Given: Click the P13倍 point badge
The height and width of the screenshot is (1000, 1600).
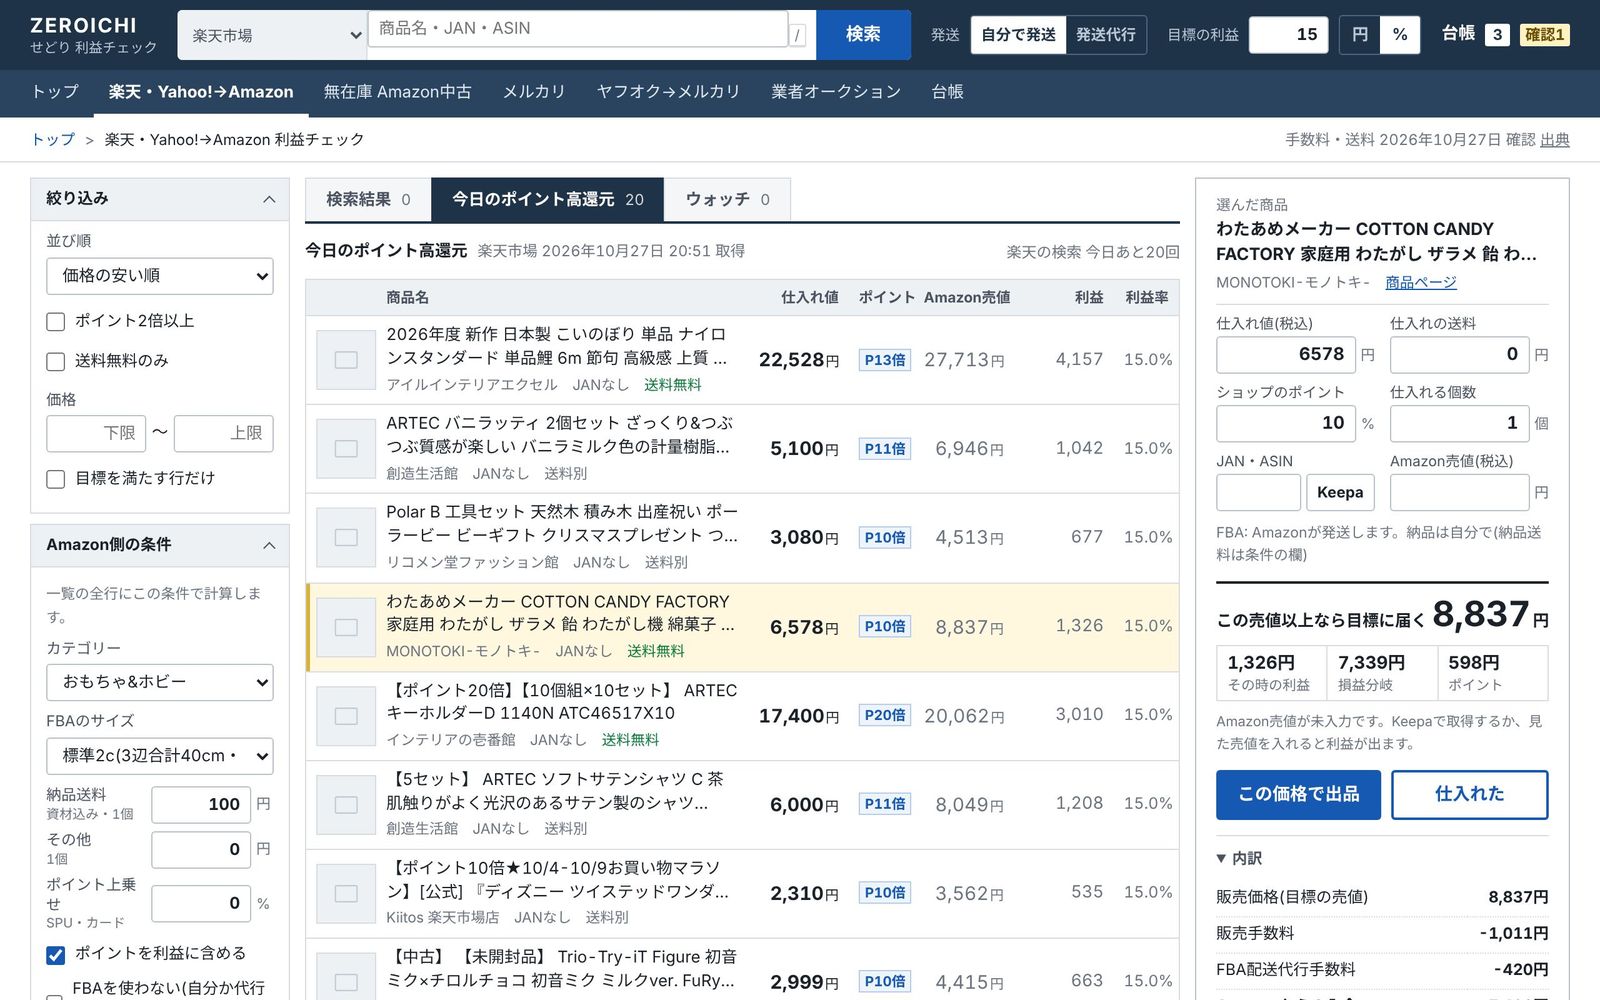Looking at the screenshot, I should (885, 360).
